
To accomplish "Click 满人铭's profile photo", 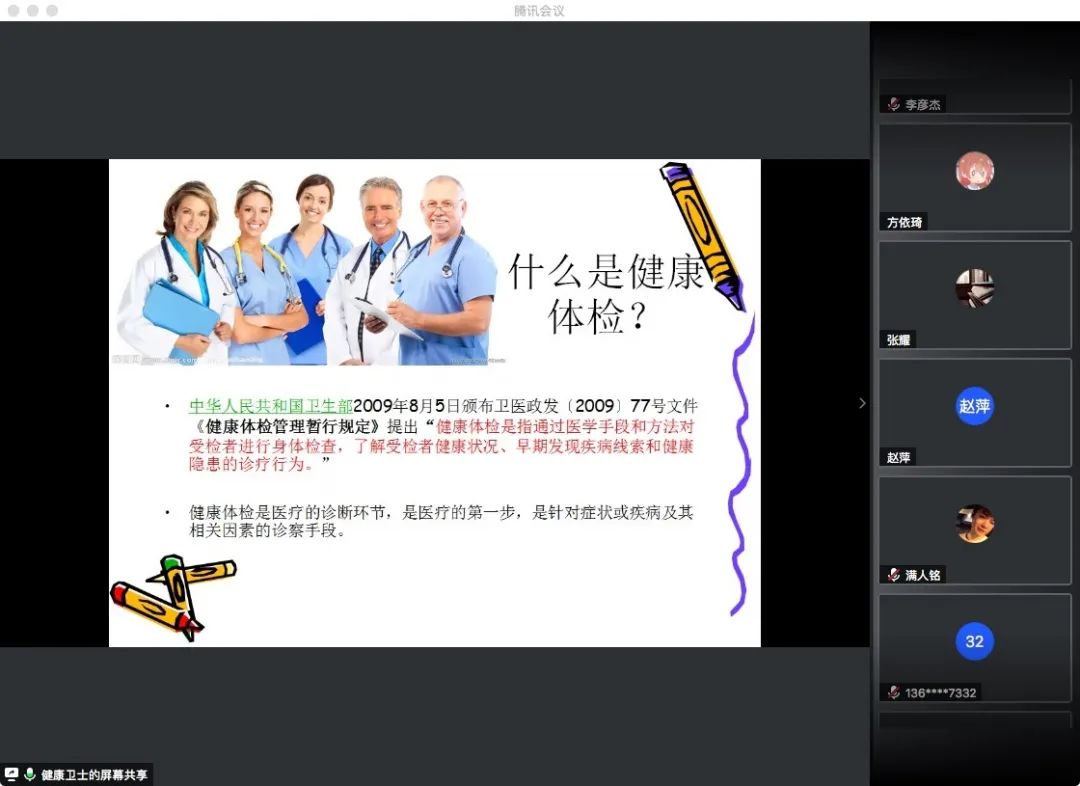I will click(974, 523).
